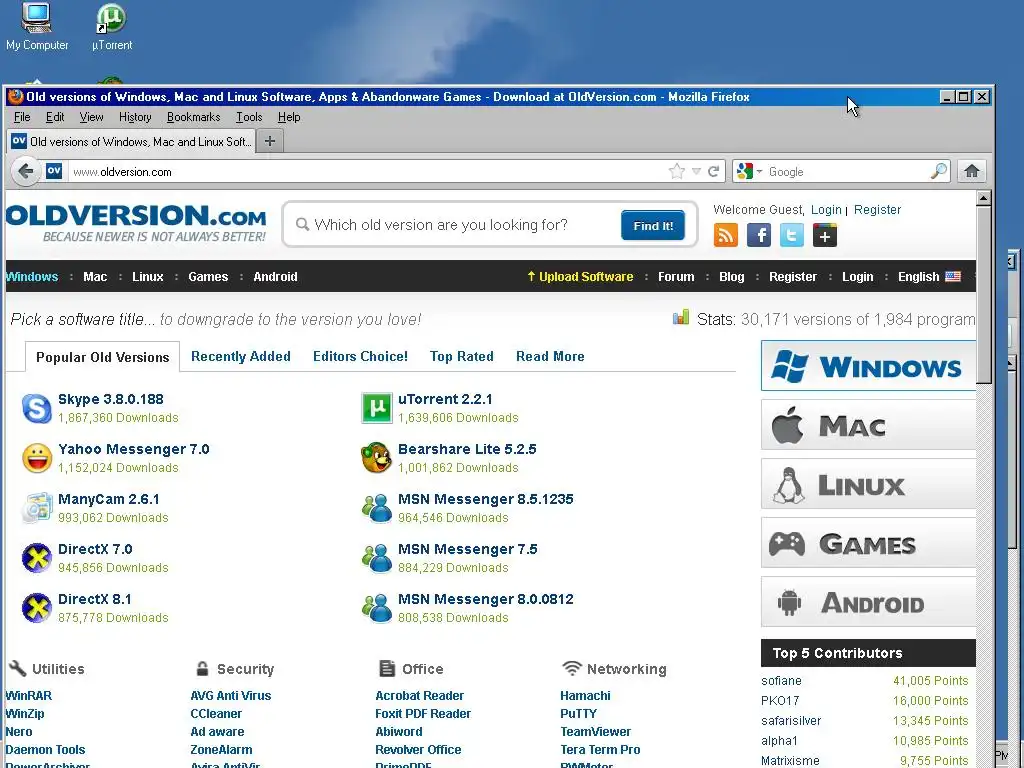
Task: Open the Facebook icon on OldVersion header
Action: coord(759,235)
